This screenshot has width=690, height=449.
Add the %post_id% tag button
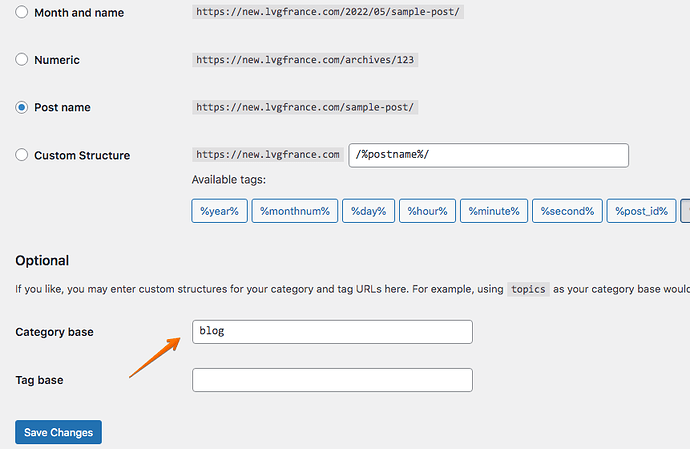tap(641, 211)
